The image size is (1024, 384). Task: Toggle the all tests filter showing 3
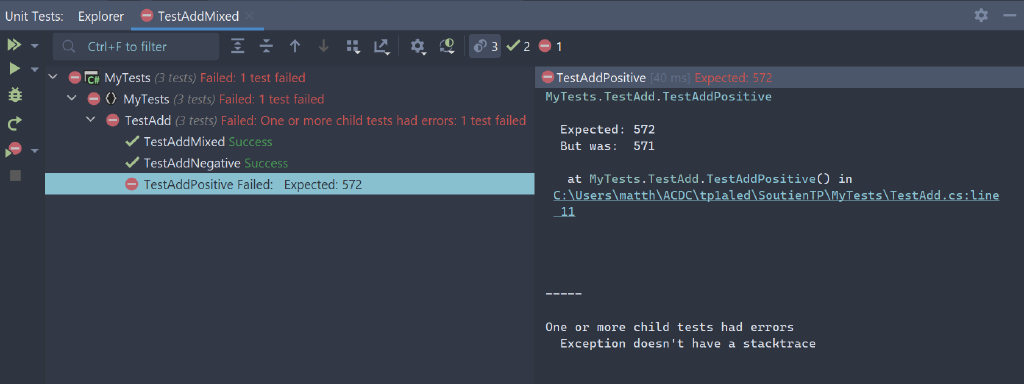click(485, 46)
